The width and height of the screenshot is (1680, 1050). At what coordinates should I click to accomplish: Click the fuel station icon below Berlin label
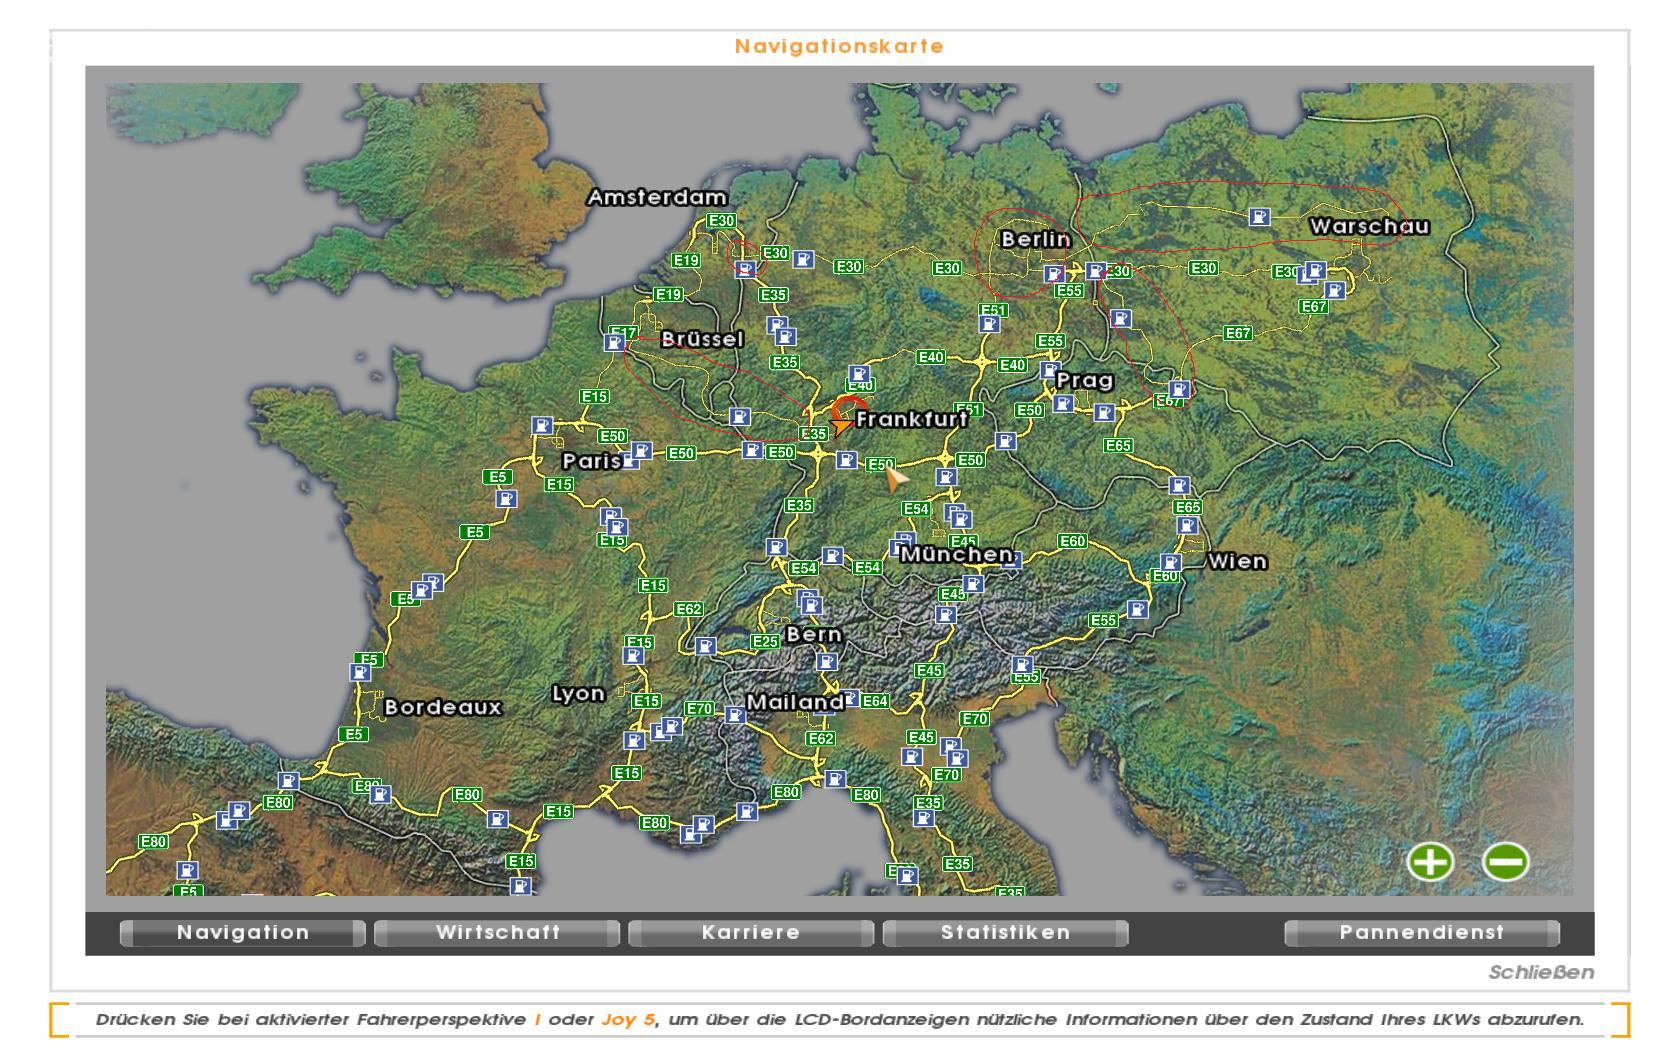pyautogui.click(x=1053, y=273)
